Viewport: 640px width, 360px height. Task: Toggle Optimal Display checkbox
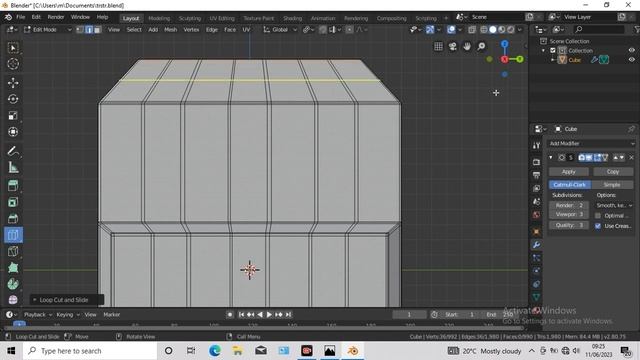pos(598,216)
